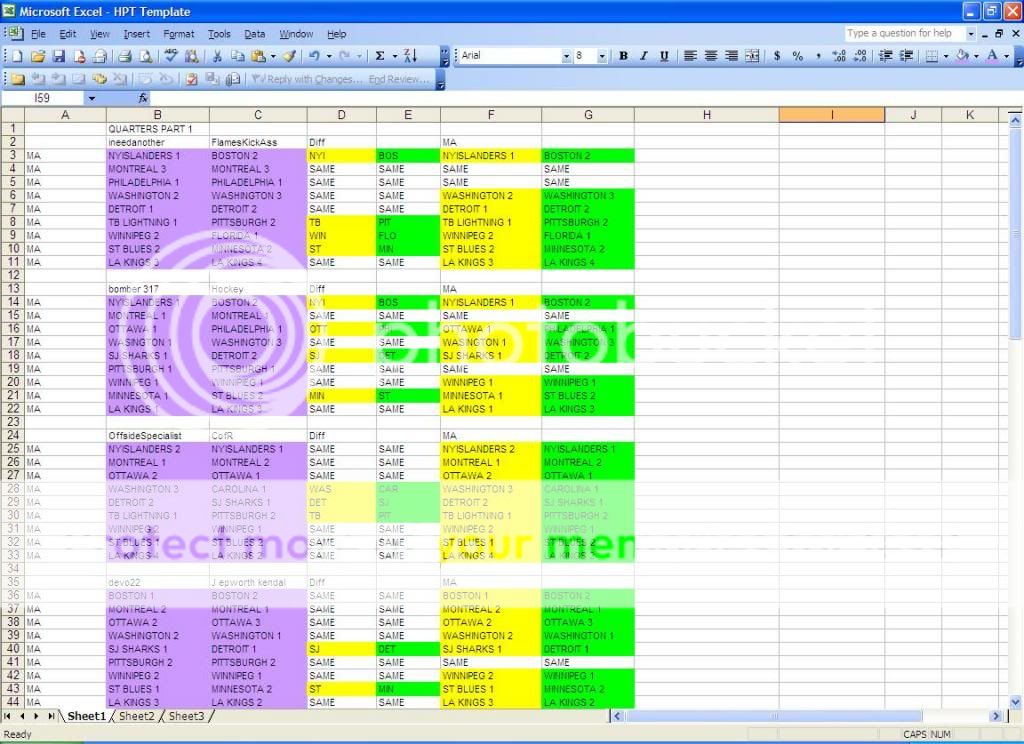The width and height of the screenshot is (1024, 744).
Task: Expand the Paste options arrow
Action: [272, 56]
